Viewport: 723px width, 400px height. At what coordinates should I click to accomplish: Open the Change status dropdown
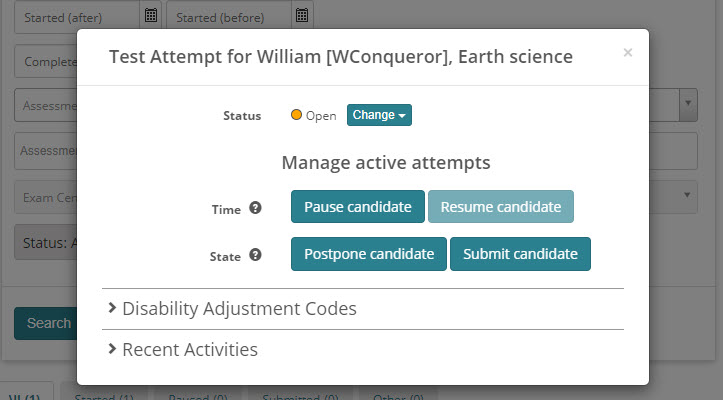[379, 115]
